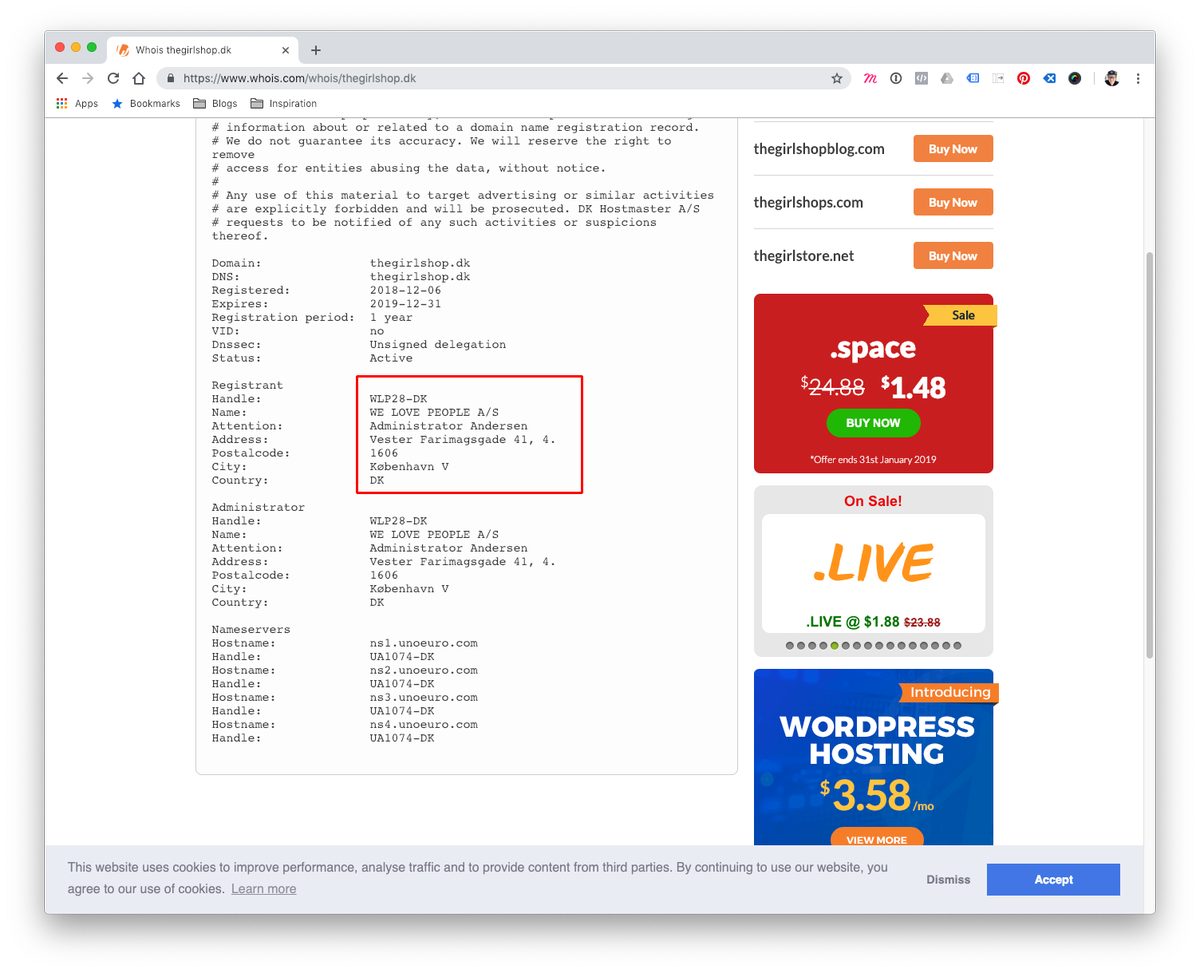
Task: Open the color wheel extension icon
Action: 1075,78
